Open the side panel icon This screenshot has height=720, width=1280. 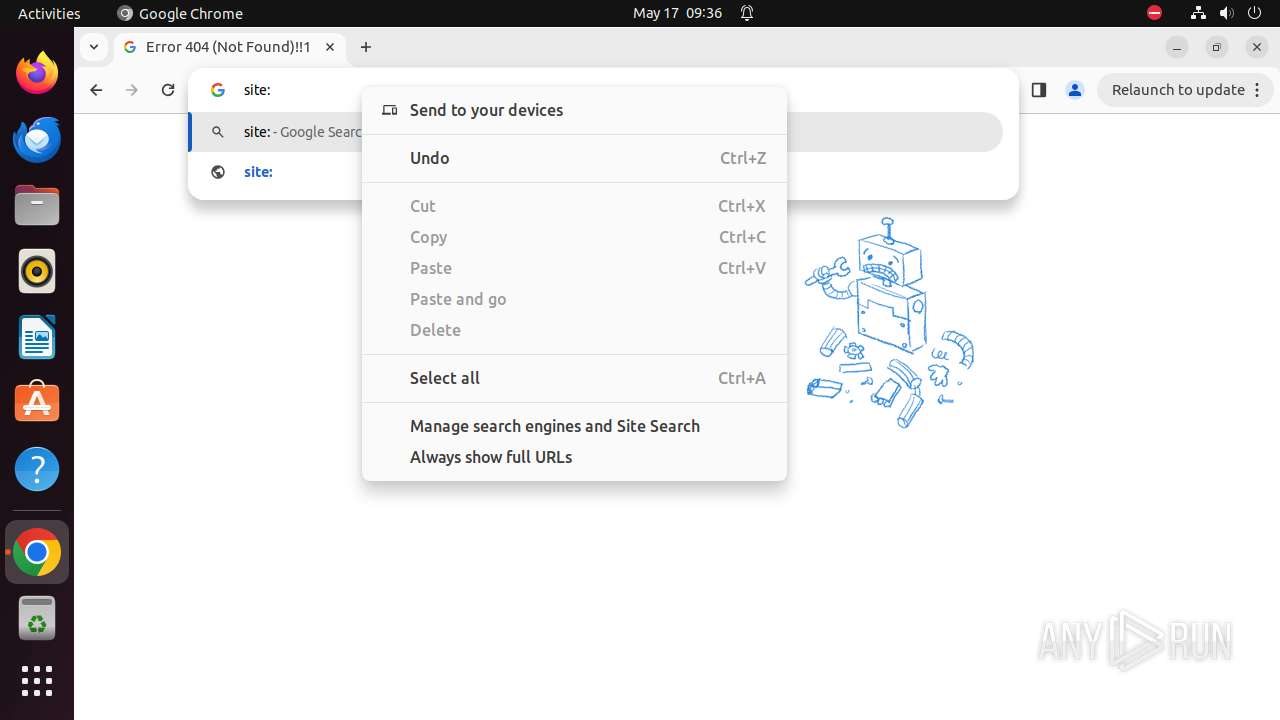coord(1039,90)
